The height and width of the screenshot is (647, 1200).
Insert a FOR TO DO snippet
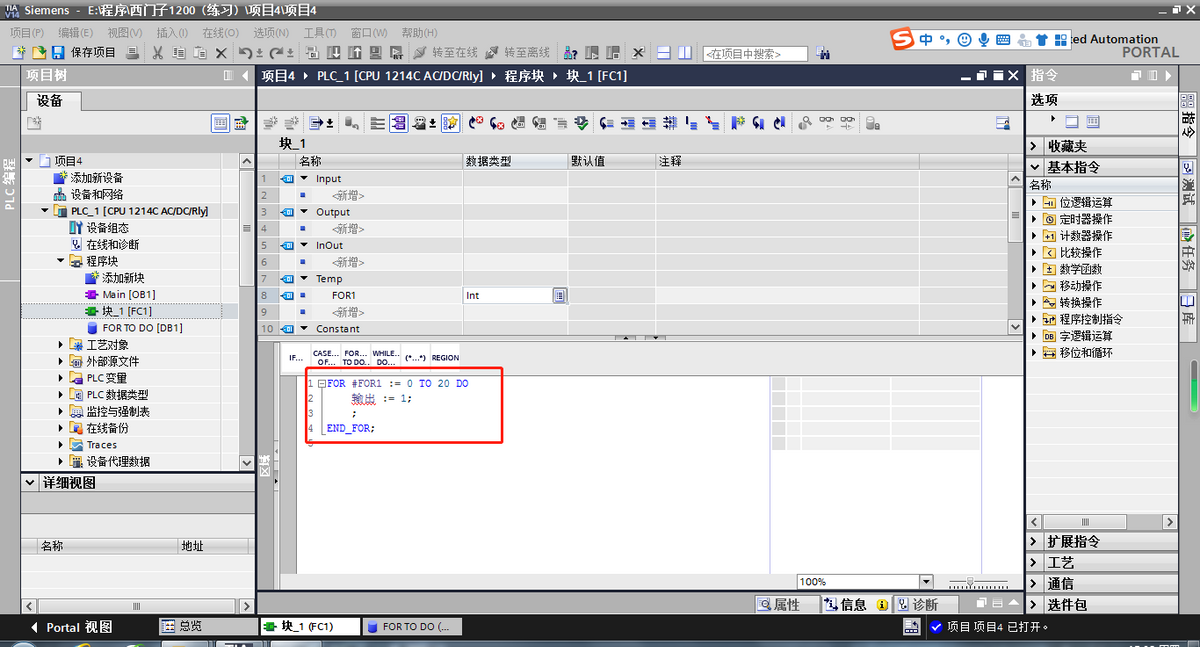coord(354,357)
